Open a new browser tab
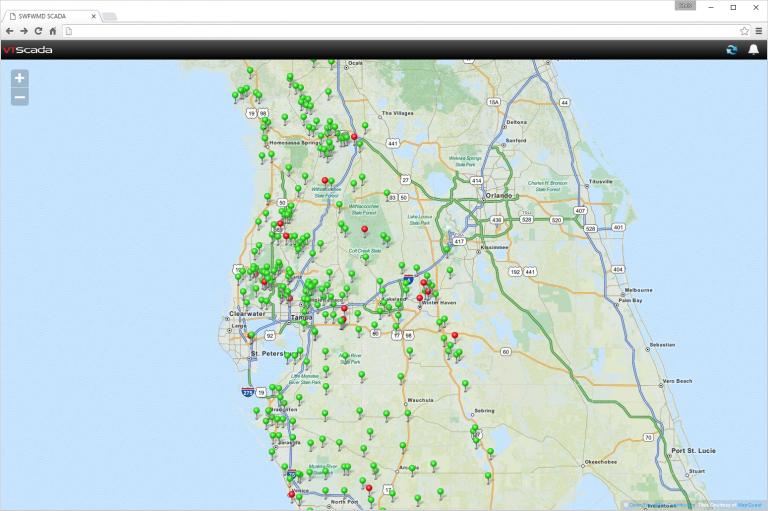The width and height of the screenshot is (768, 511). [x=110, y=17]
